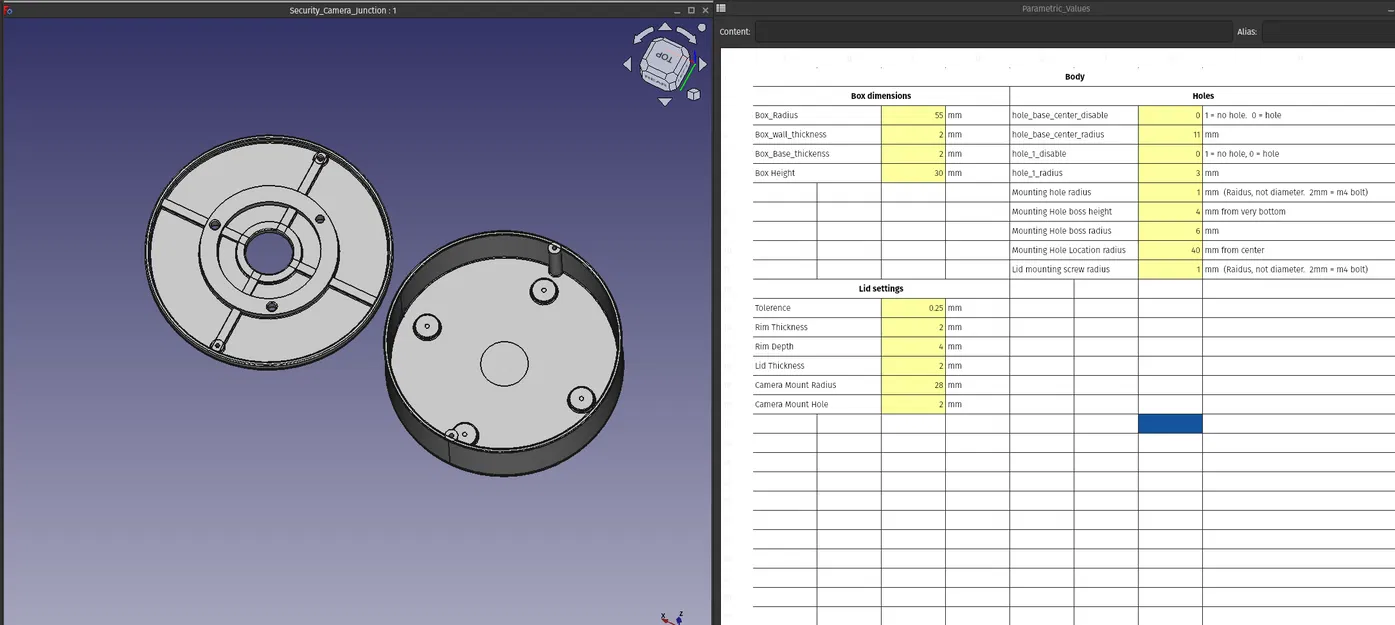Click the upward triangle above the navigation cube
This screenshot has width=1395, height=625.
pyautogui.click(x=665, y=25)
